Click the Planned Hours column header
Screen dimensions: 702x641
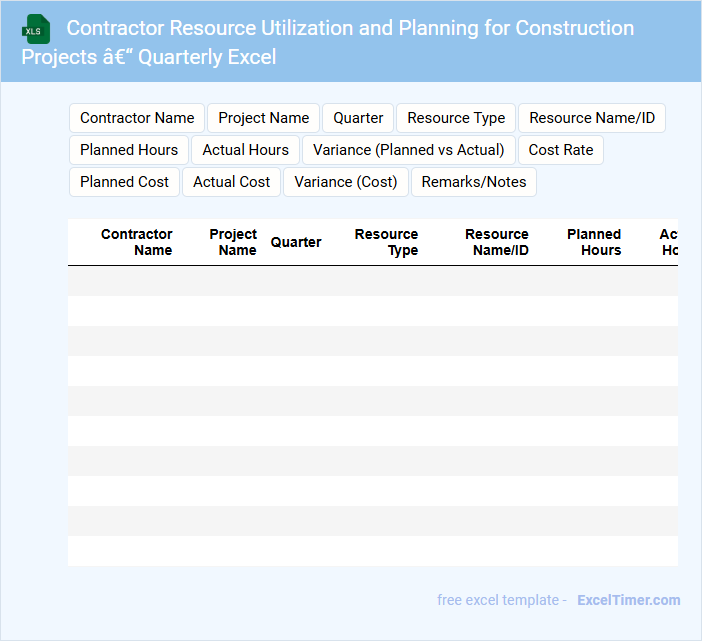pyautogui.click(x=594, y=242)
